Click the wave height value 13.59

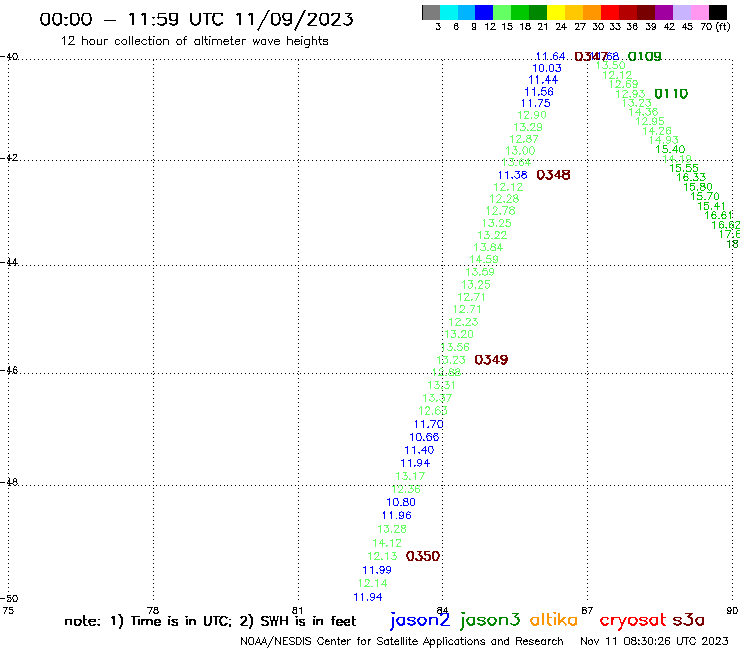480,272
